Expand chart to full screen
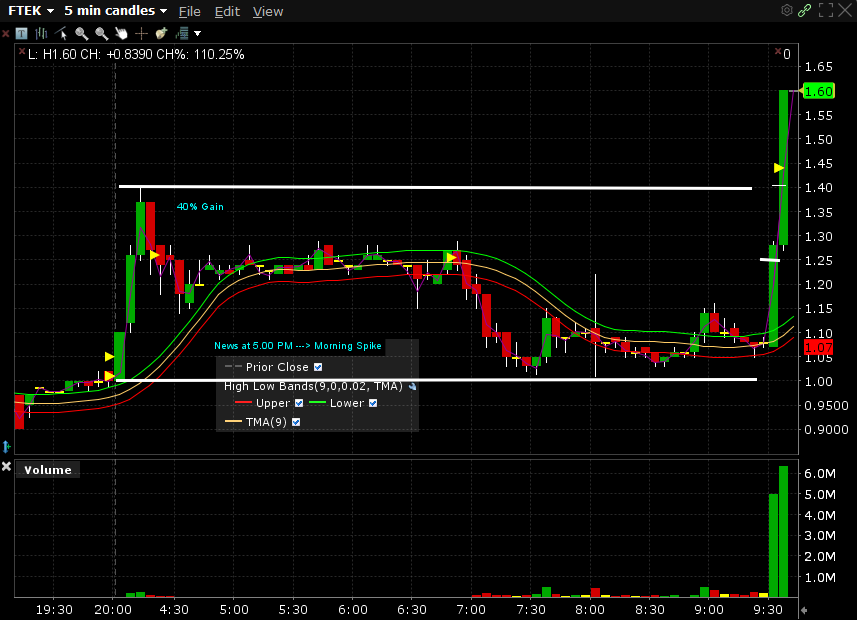 [826, 10]
